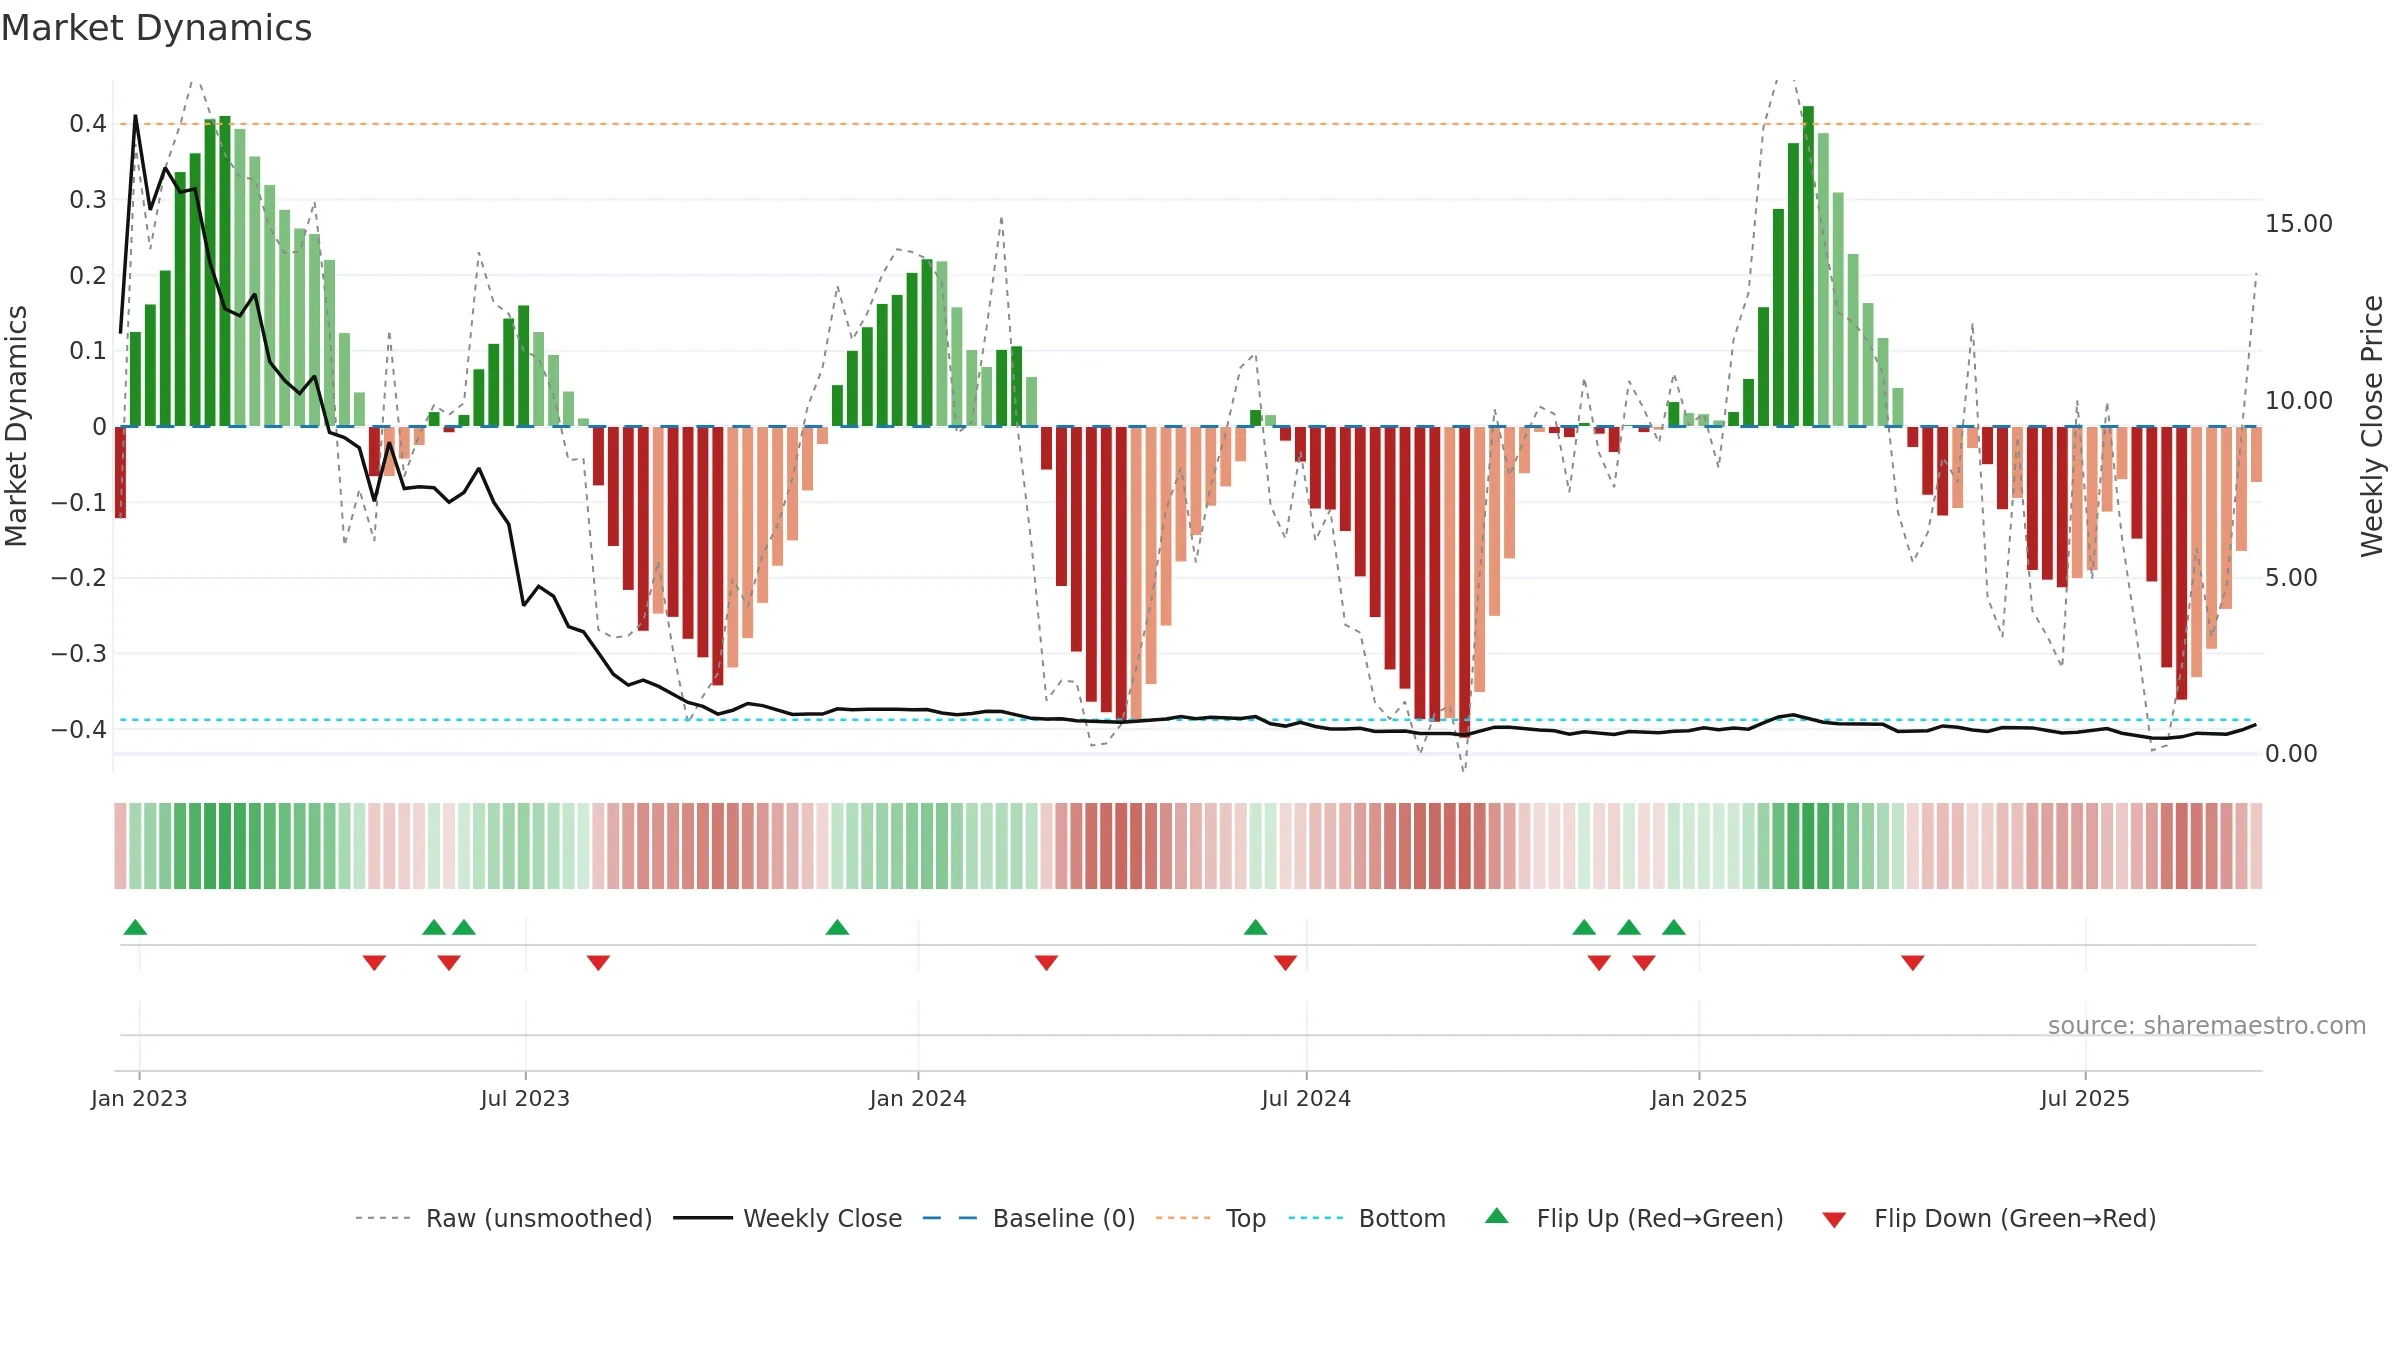Click the Jul 2024 x-axis label
This screenshot has height=1350, width=2400.
pos(1306,1098)
